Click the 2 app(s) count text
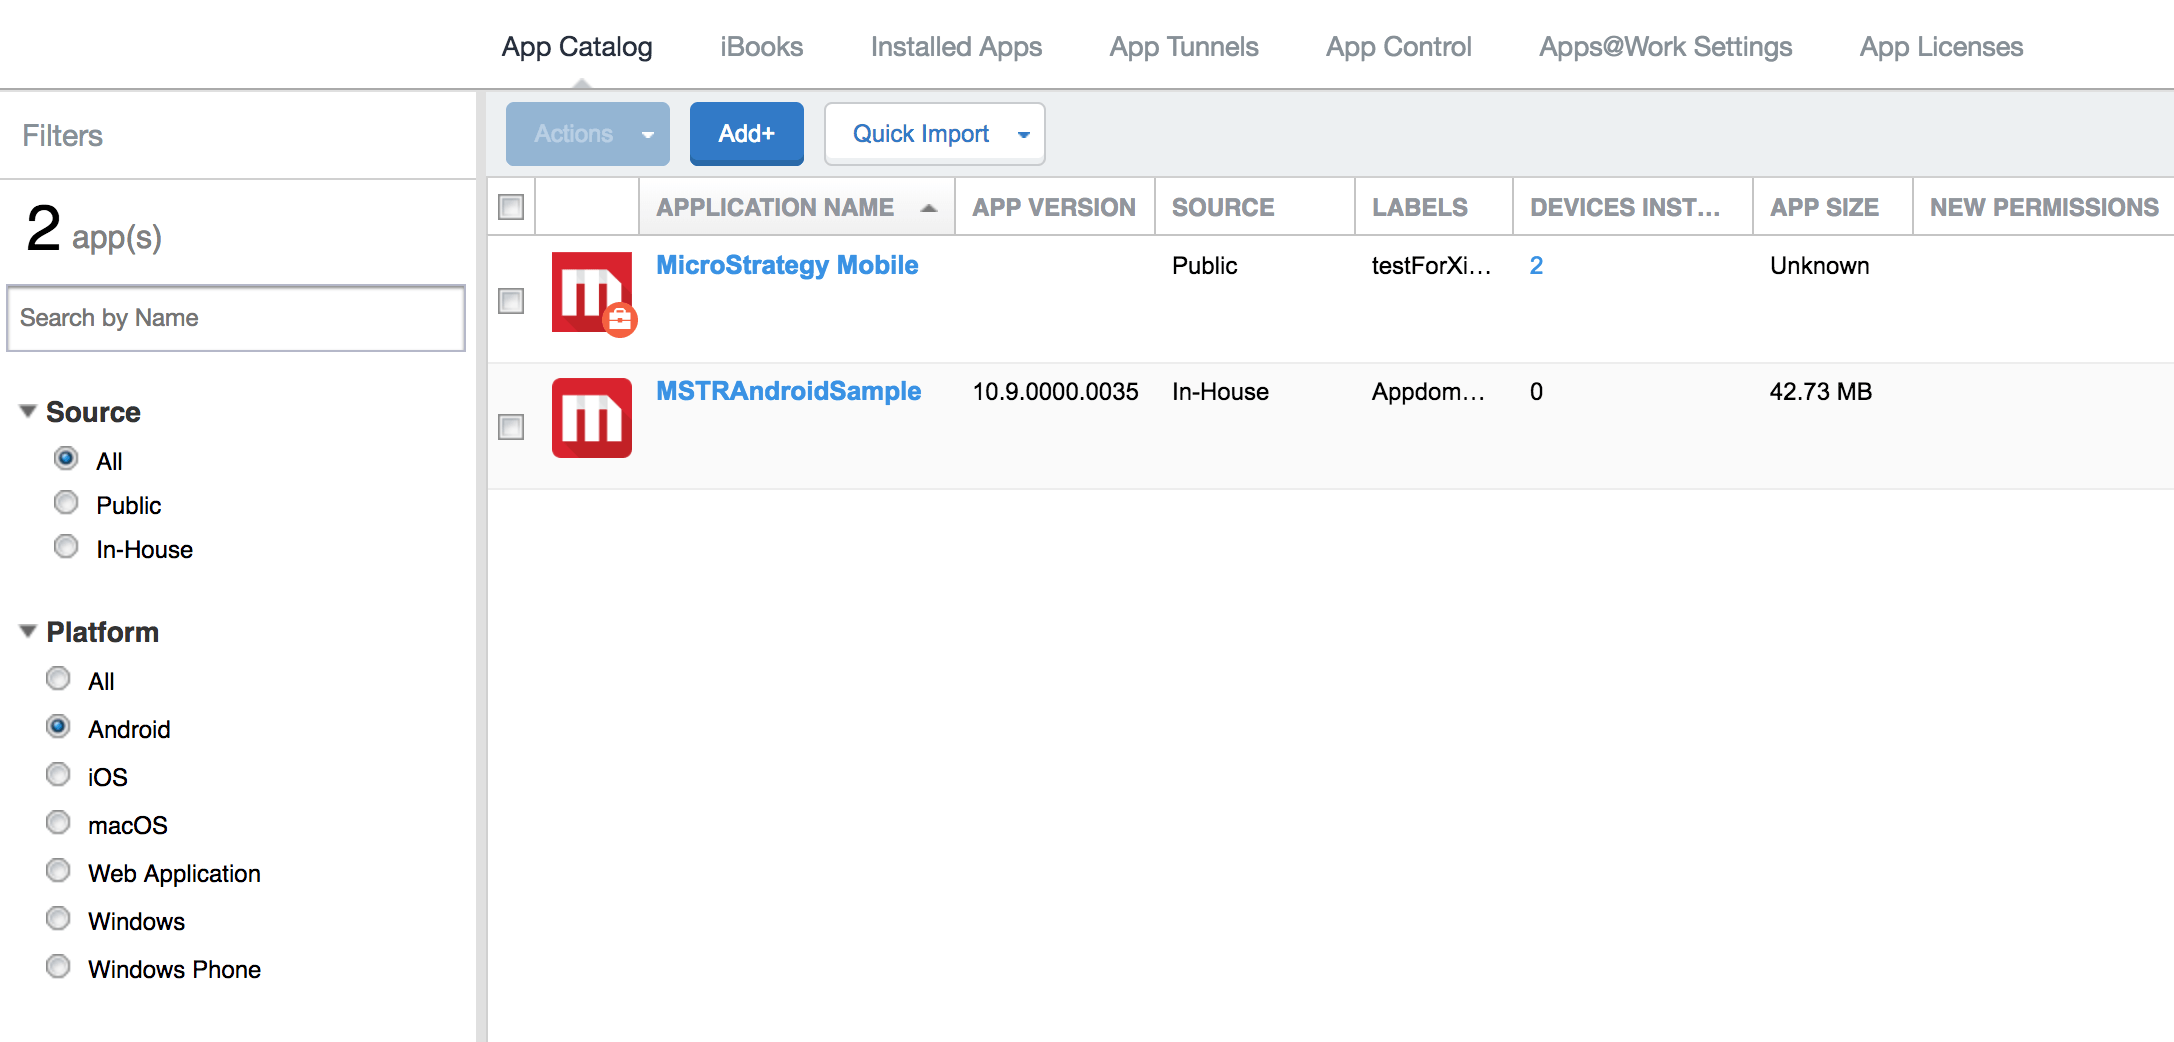 [x=94, y=229]
